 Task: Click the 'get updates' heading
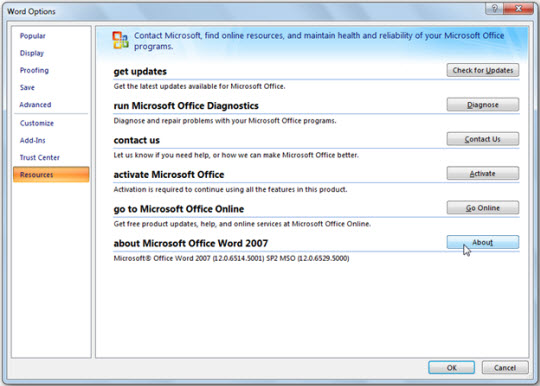[140, 72]
